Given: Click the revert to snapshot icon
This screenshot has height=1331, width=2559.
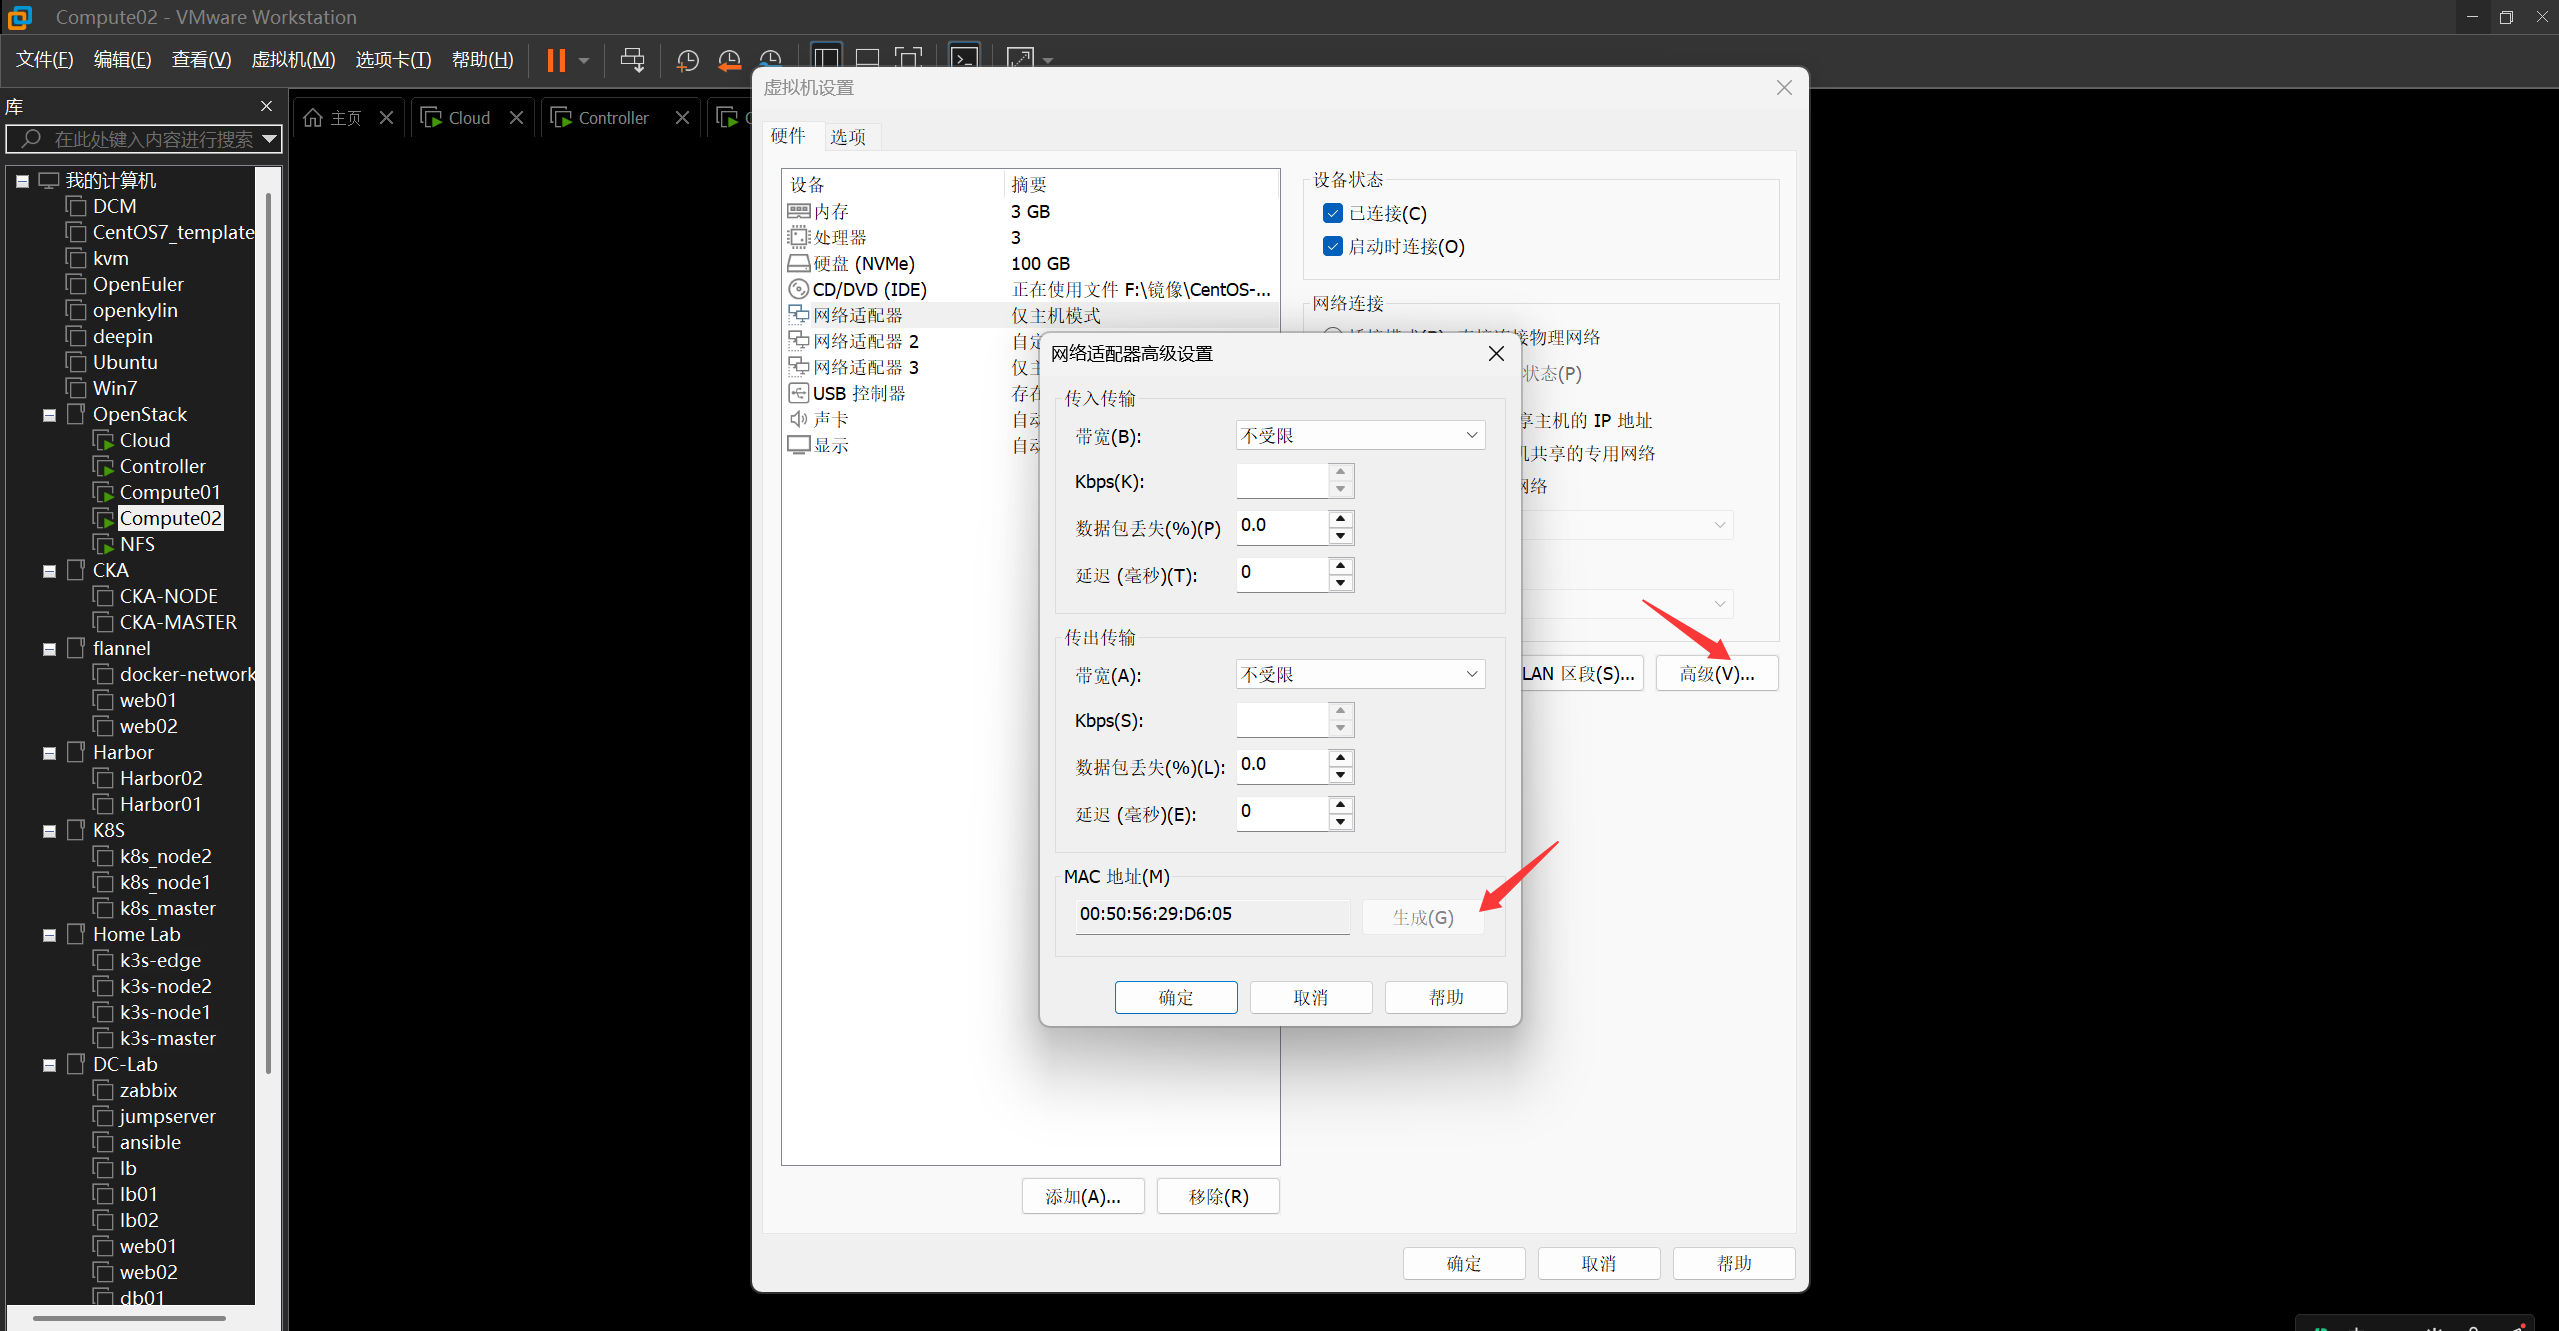Looking at the screenshot, I should point(729,60).
